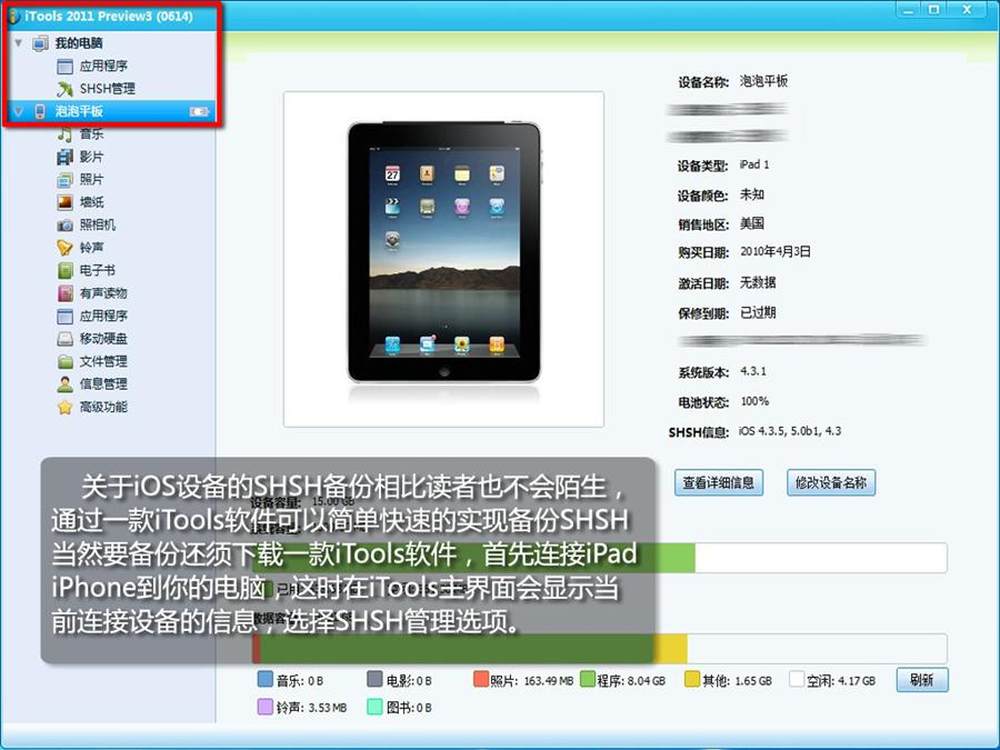Screen dimensions: 1000x750
Task: Click the red 照片 storage legend swatch
Action: pyautogui.click(x=481, y=679)
